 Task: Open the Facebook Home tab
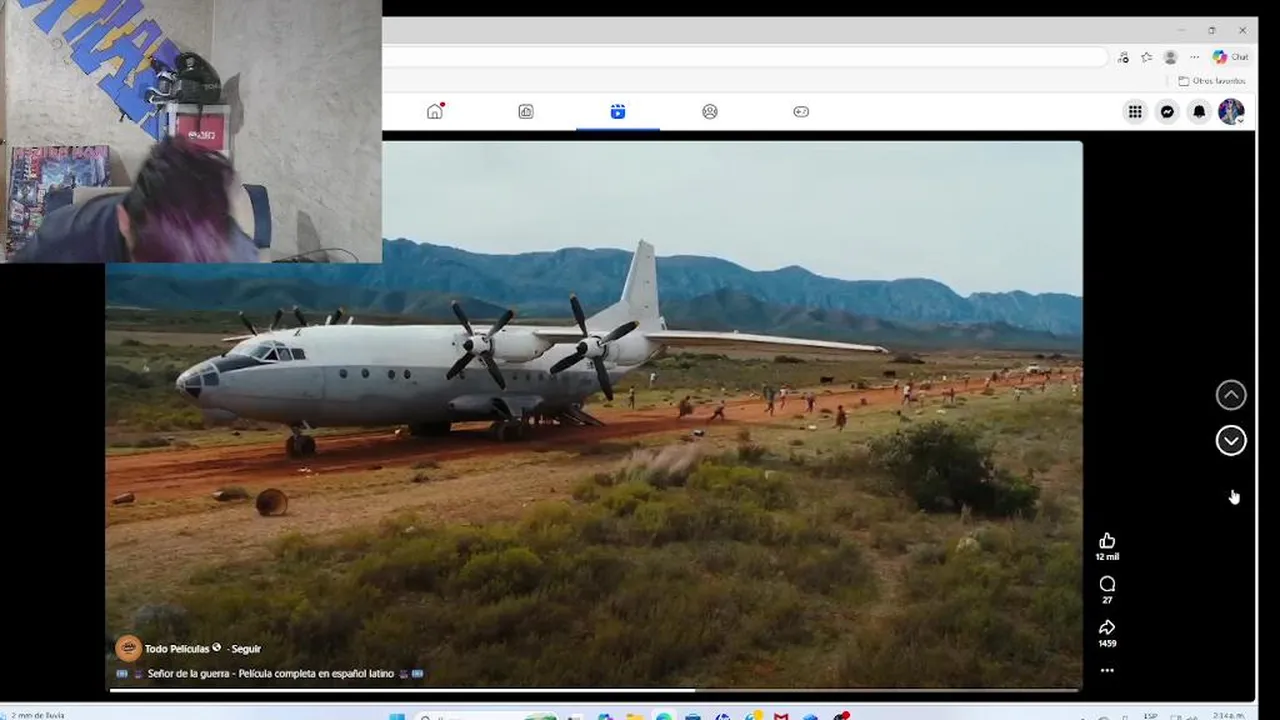click(434, 111)
